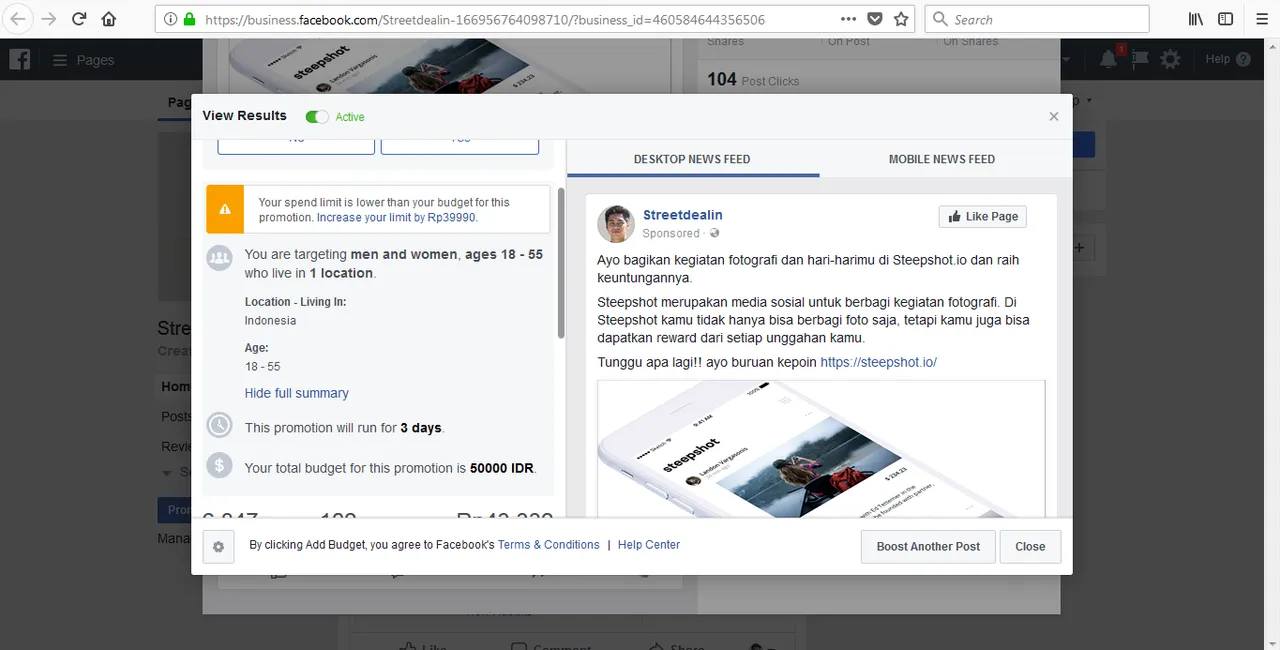
Task: Click the 18 - 55 age value
Action: 262,367
